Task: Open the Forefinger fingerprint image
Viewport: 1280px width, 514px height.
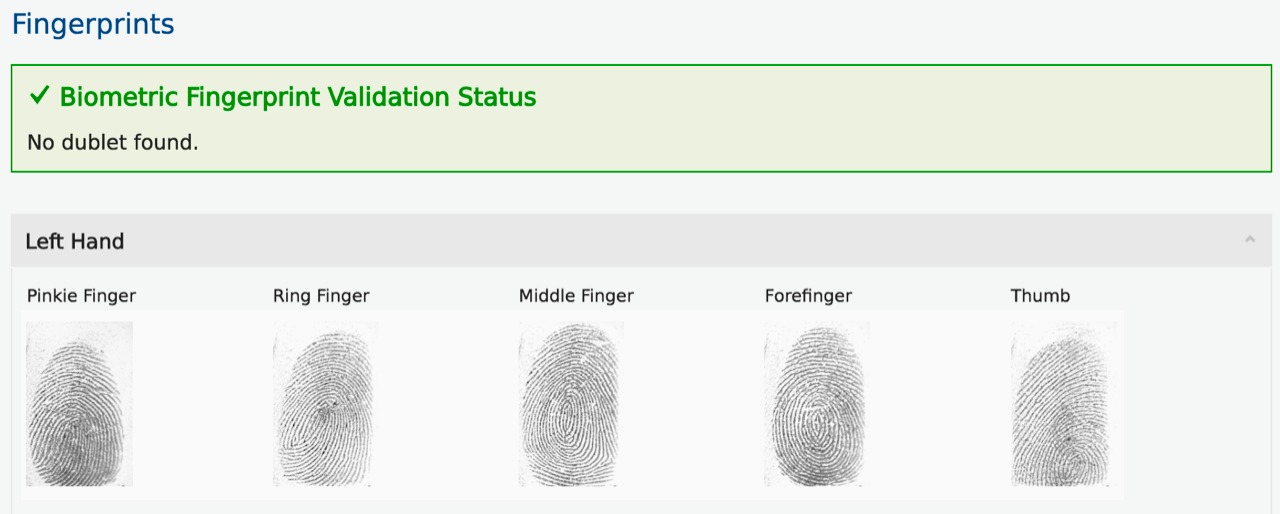Action: 817,404
